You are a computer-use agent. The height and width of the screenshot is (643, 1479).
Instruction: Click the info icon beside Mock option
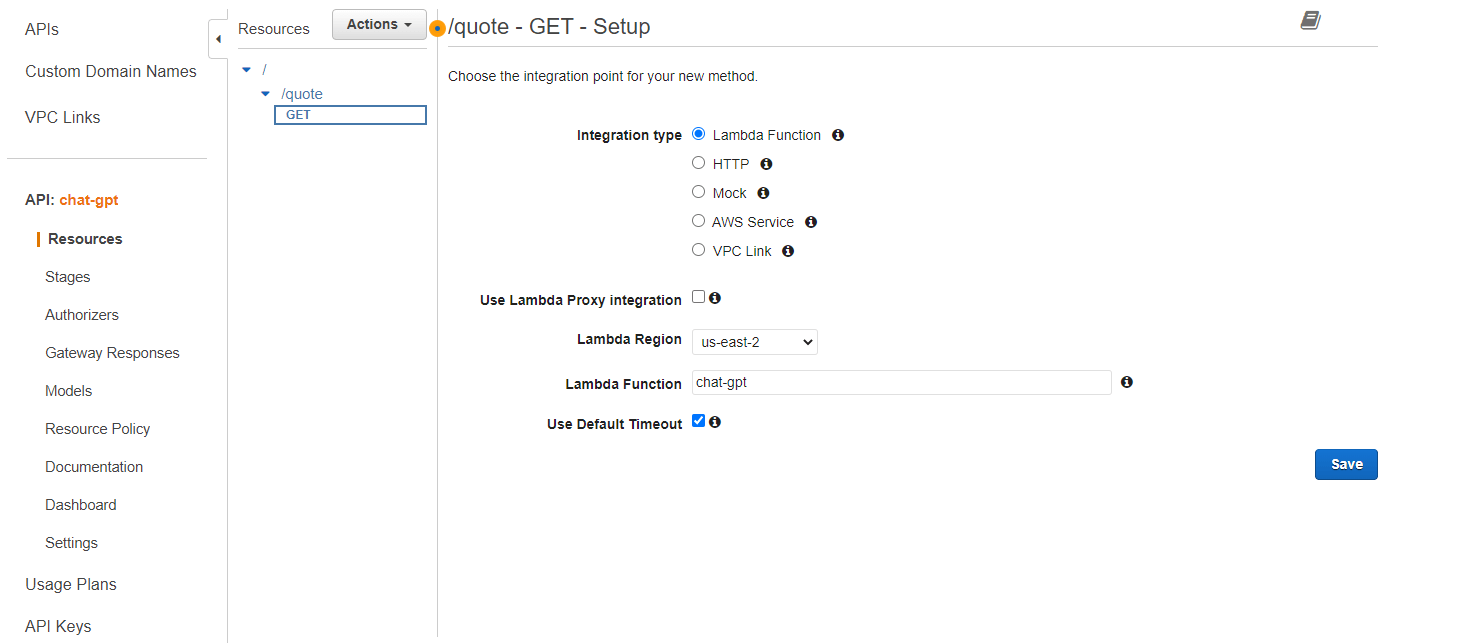[x=763, y=192]
